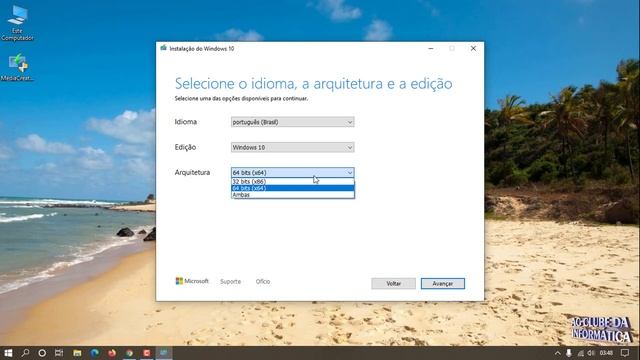Open the Ofício legal link

tap(263, 282)
